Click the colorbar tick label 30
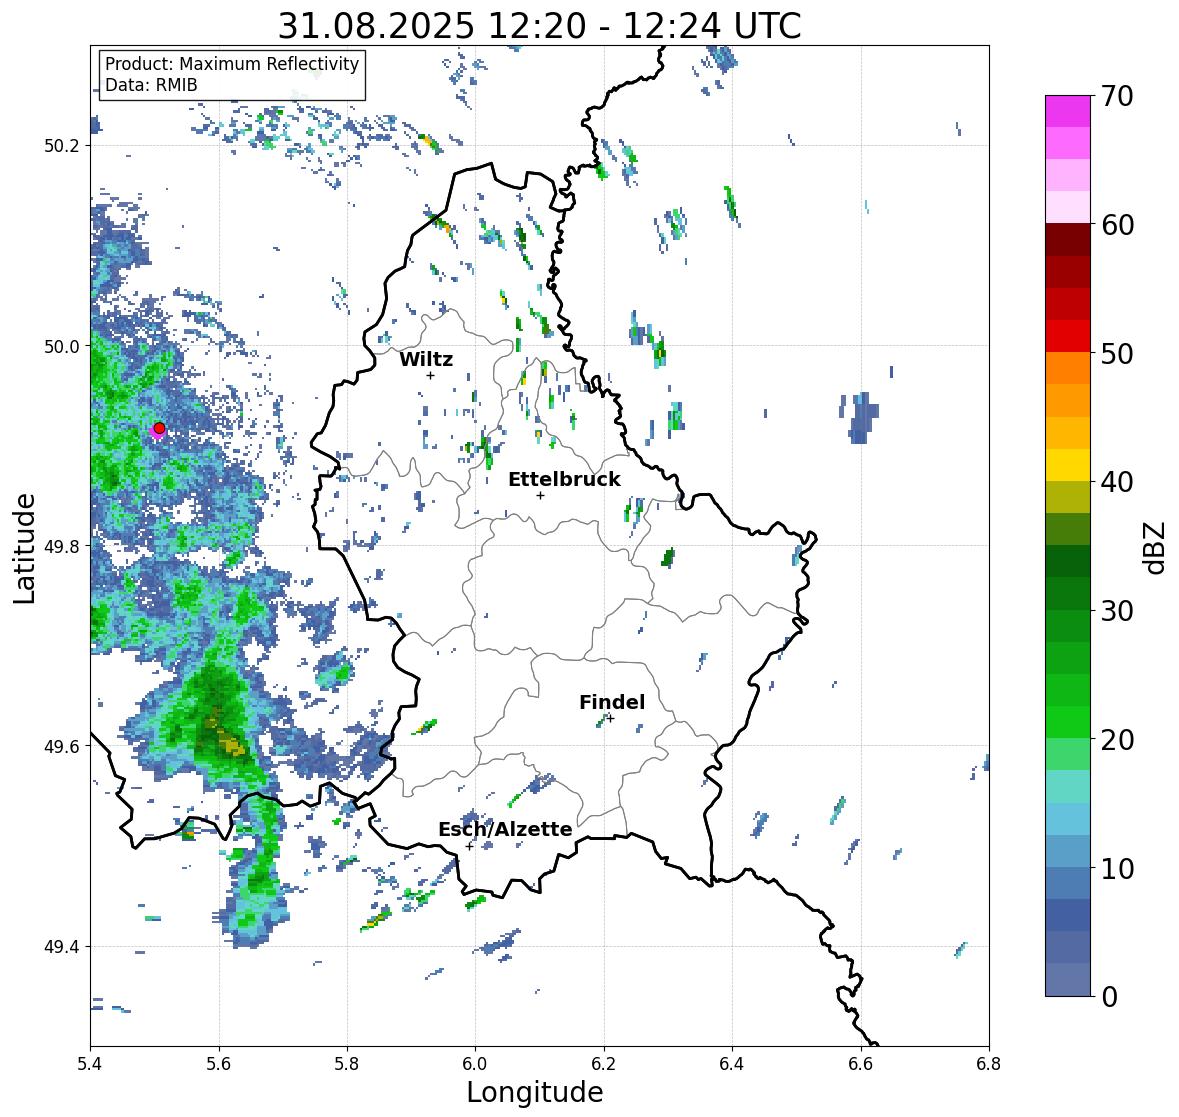1179x1117 pixels. tap(1117, 611)
